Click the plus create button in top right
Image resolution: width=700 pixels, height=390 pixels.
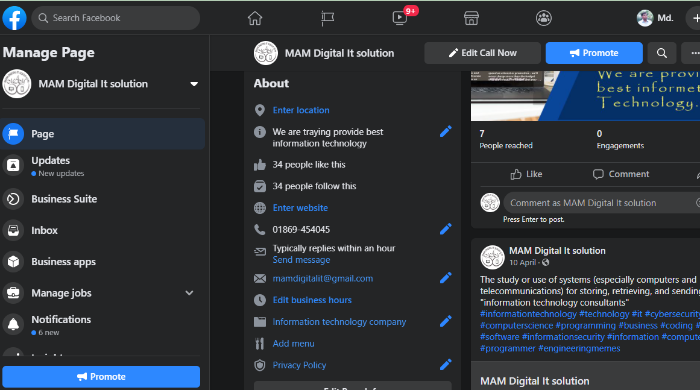coord(695,18)
